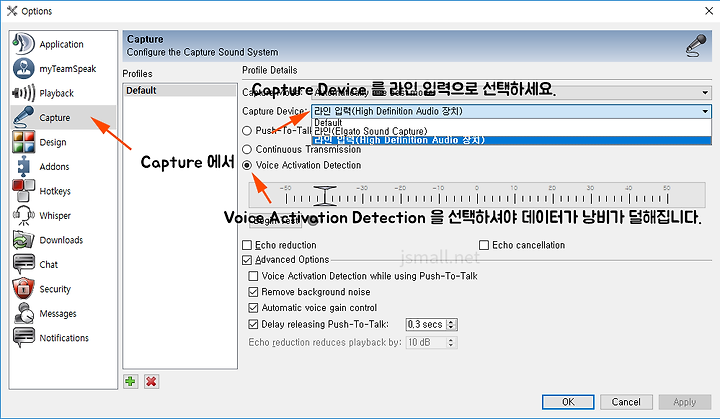Open the Capture Mode dropdown arrow
Image resolution: width=720 pixels, height=419 pixels.
(x=705, y=93)
